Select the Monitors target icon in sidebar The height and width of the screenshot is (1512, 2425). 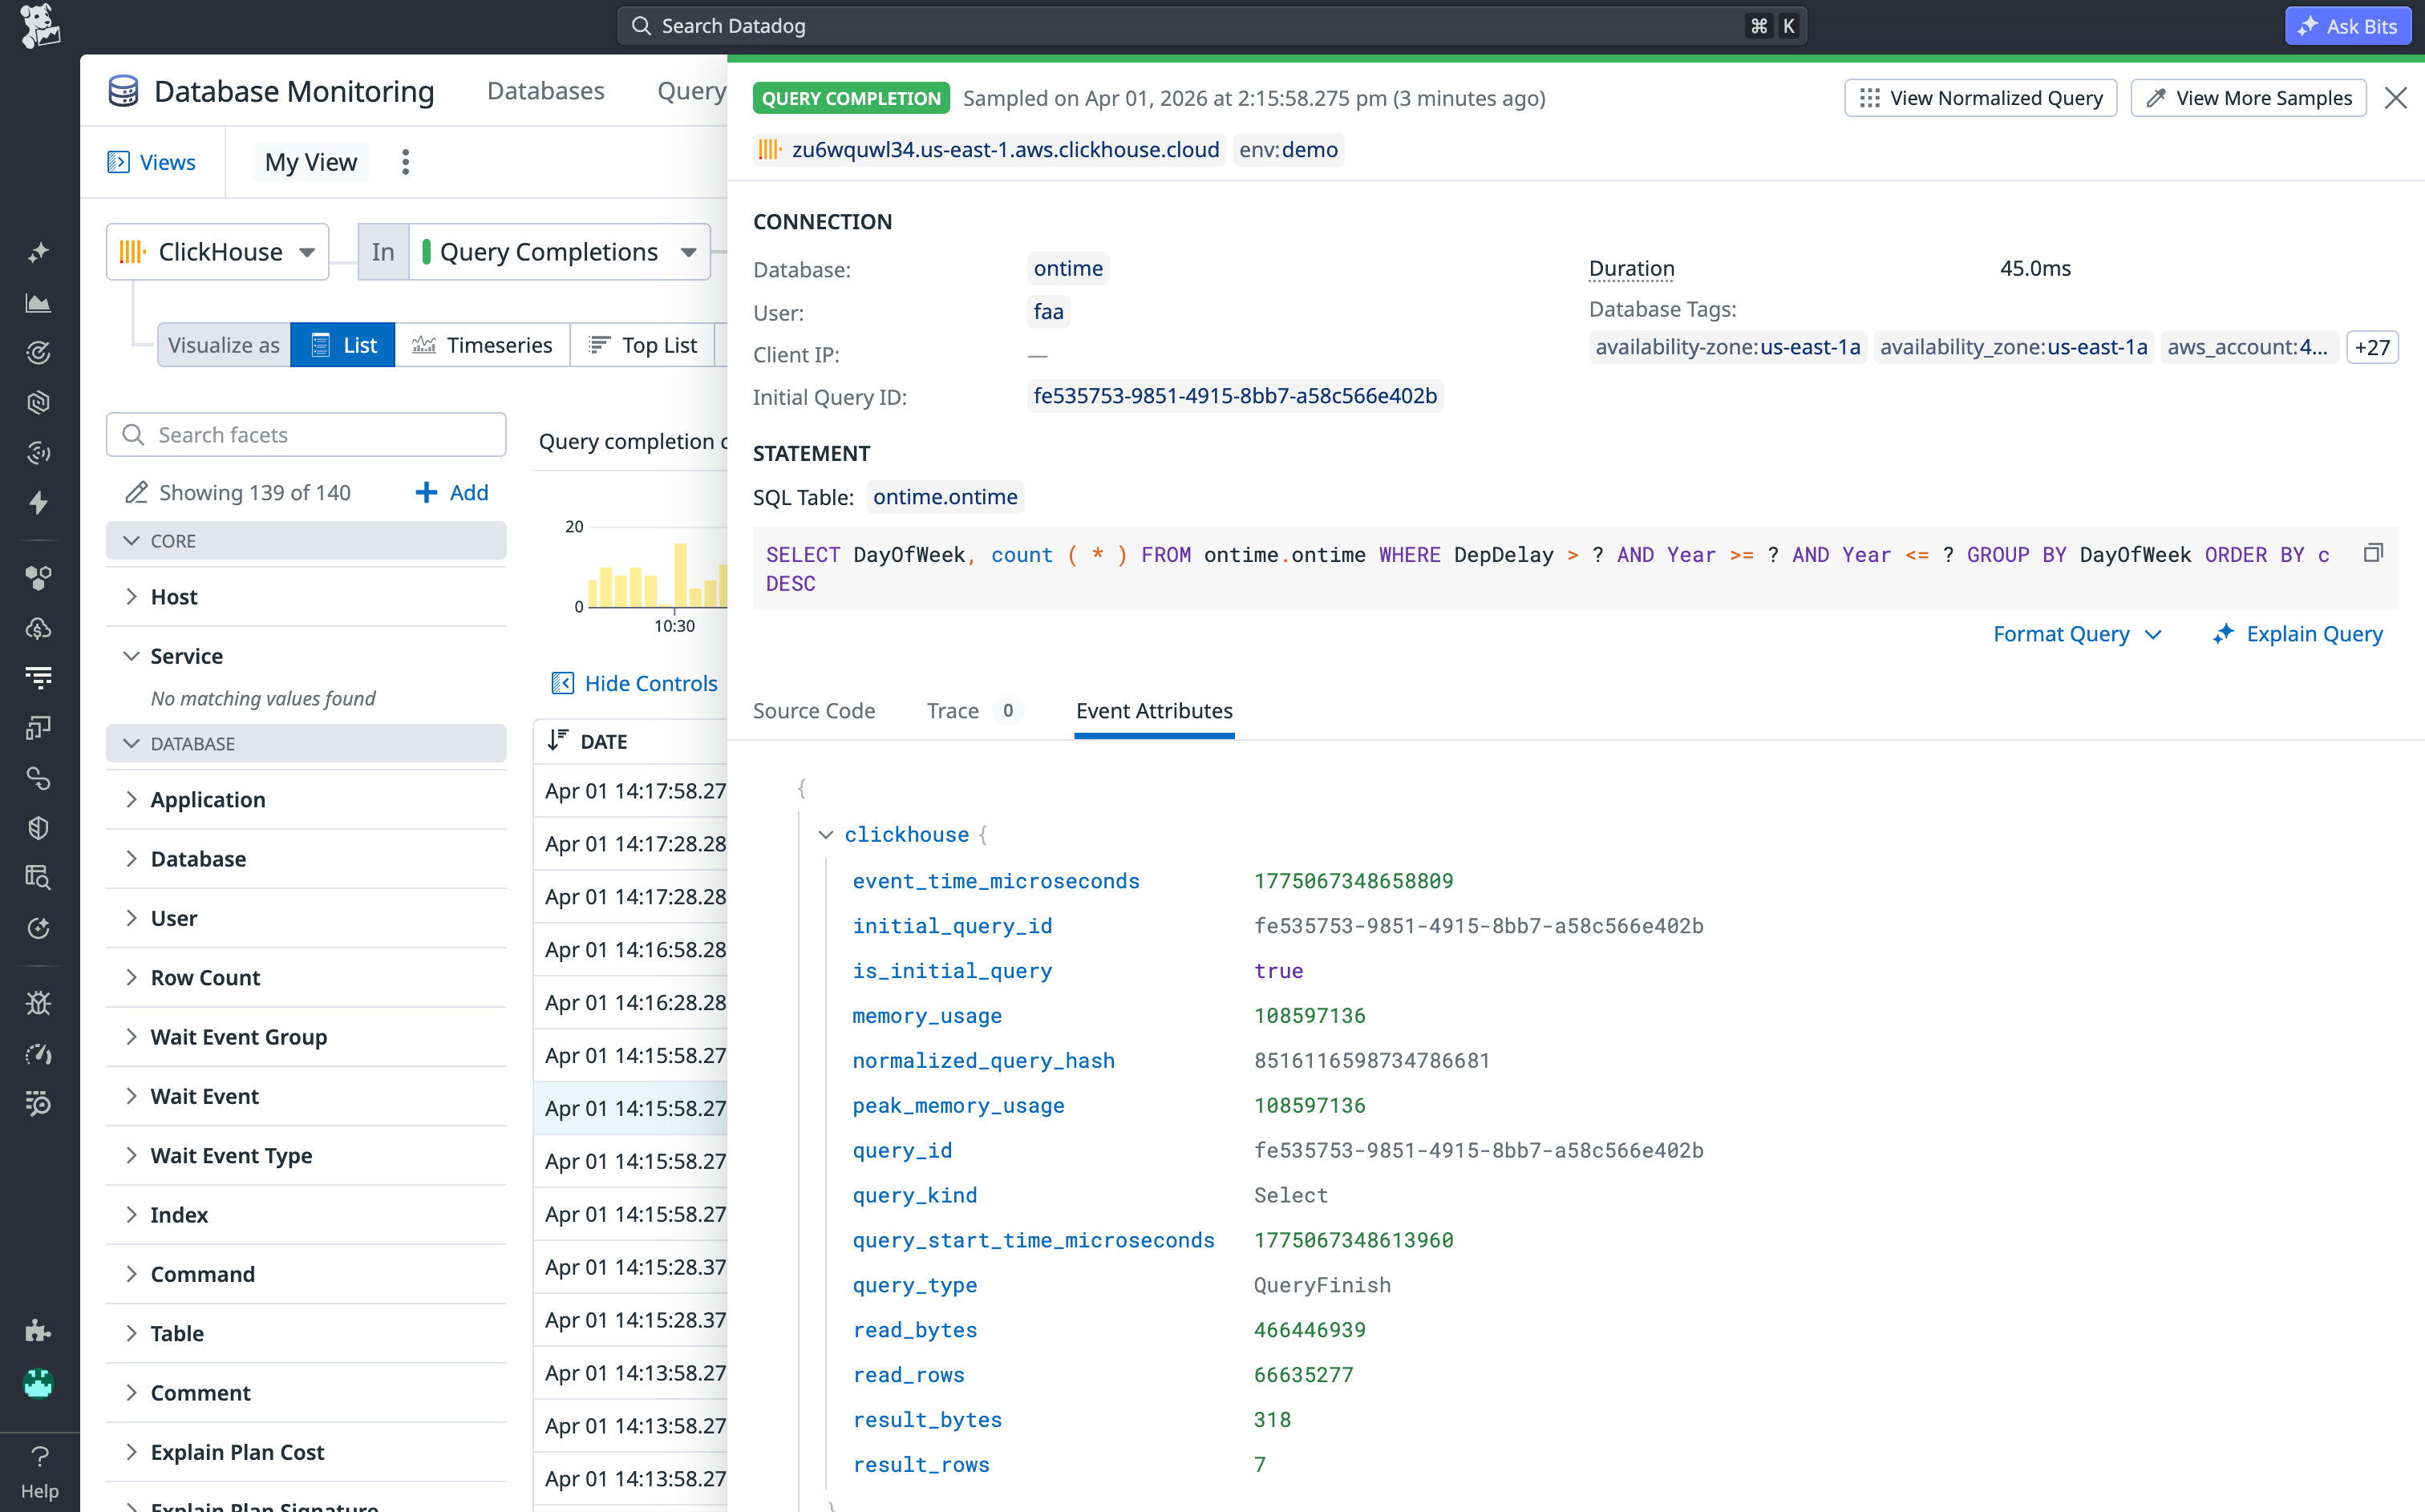(39, 352)
